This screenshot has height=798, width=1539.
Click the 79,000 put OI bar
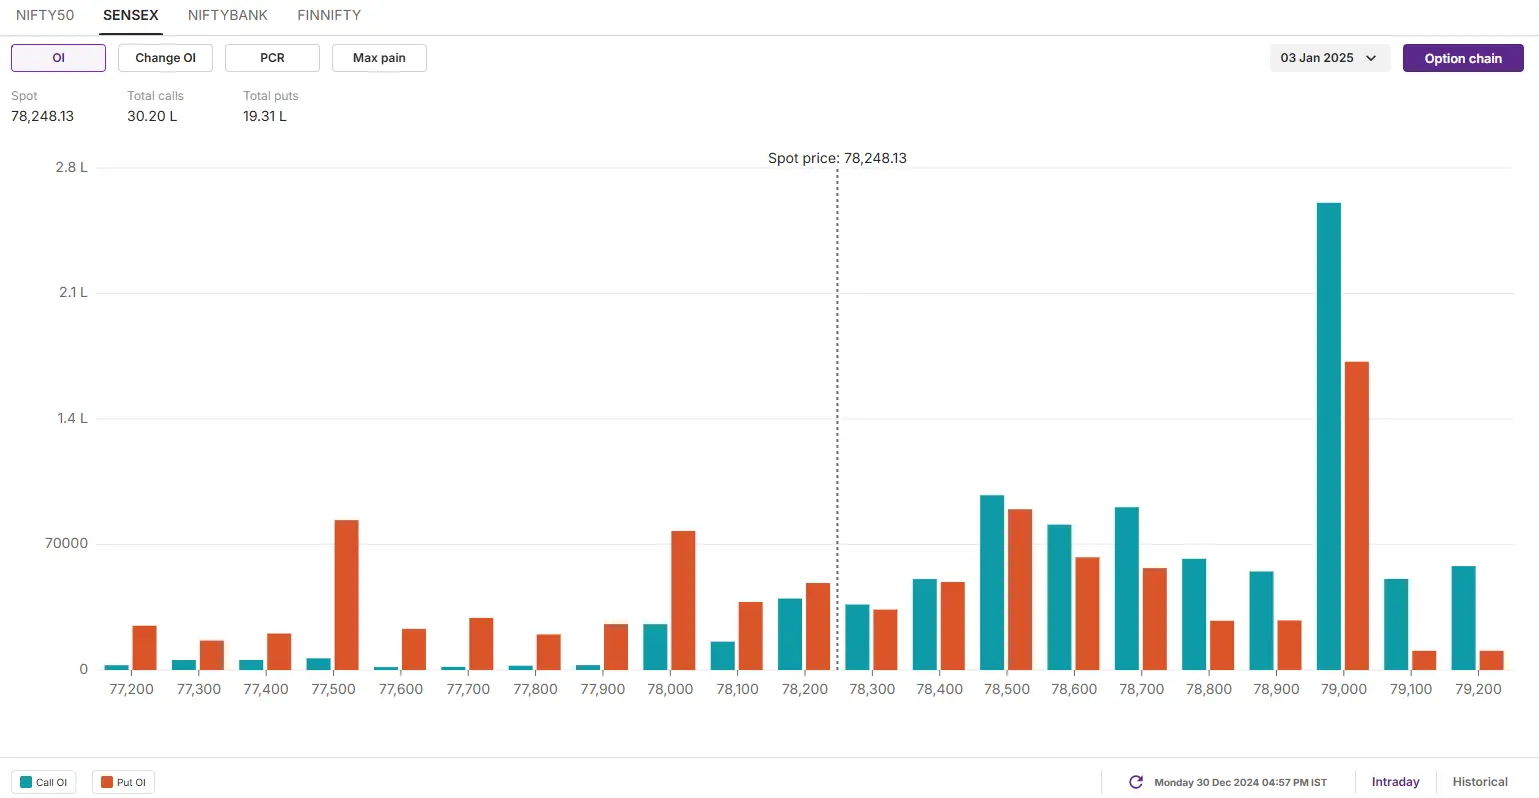pos(1357,516)
